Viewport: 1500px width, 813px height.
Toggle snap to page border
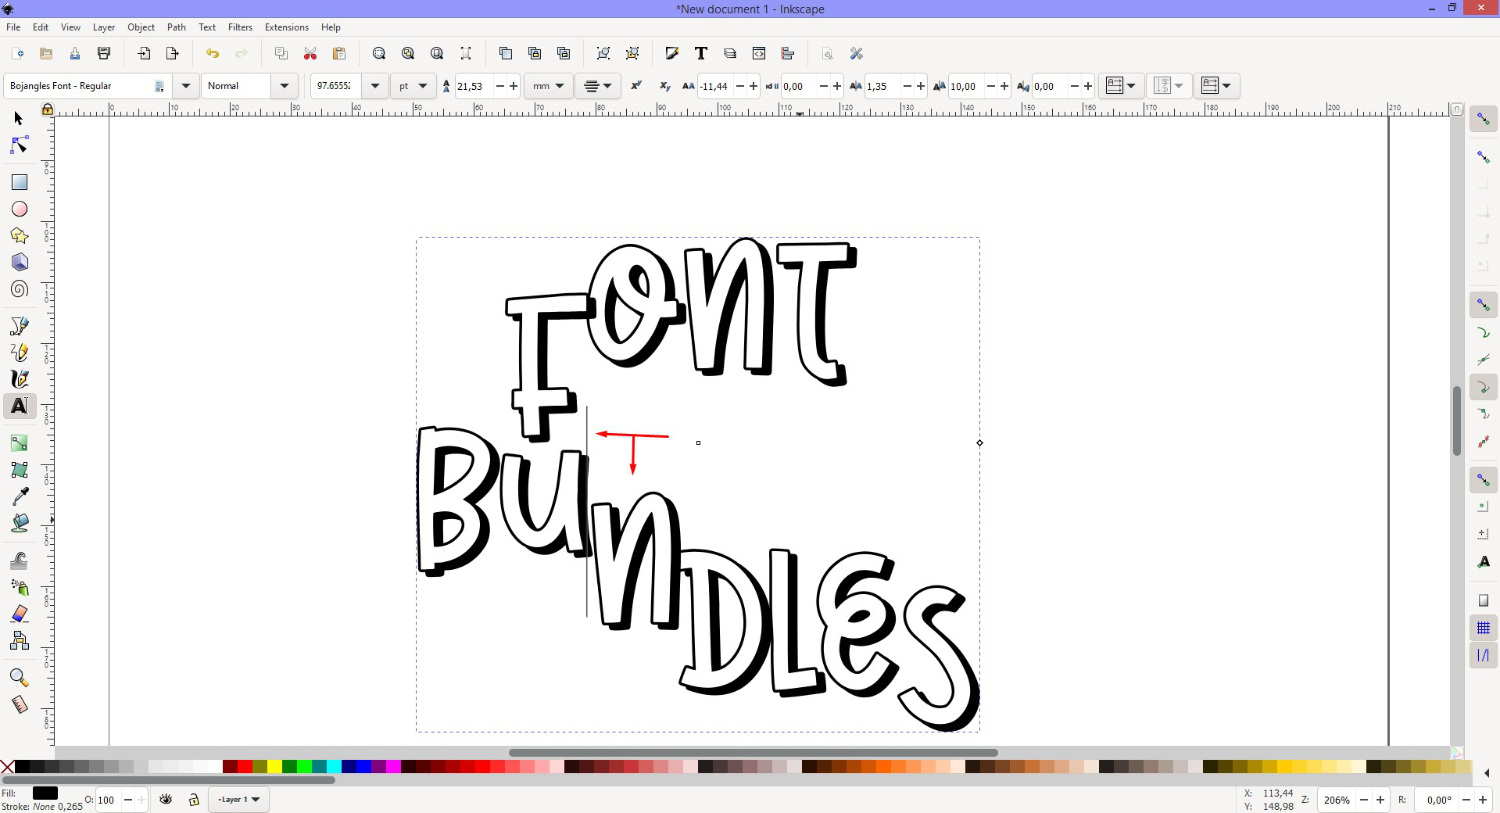click(x=1483, y=601)
